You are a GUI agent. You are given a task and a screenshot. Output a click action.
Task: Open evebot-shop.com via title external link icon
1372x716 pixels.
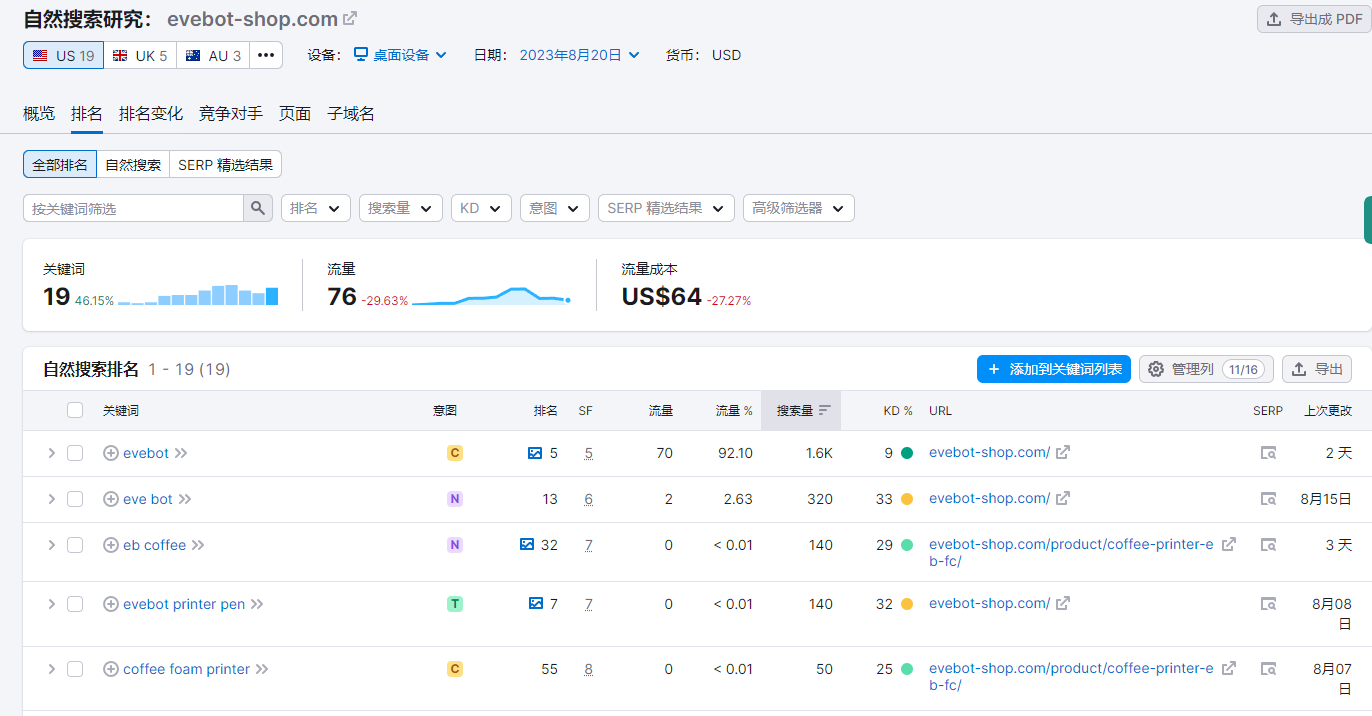point(350,19)
